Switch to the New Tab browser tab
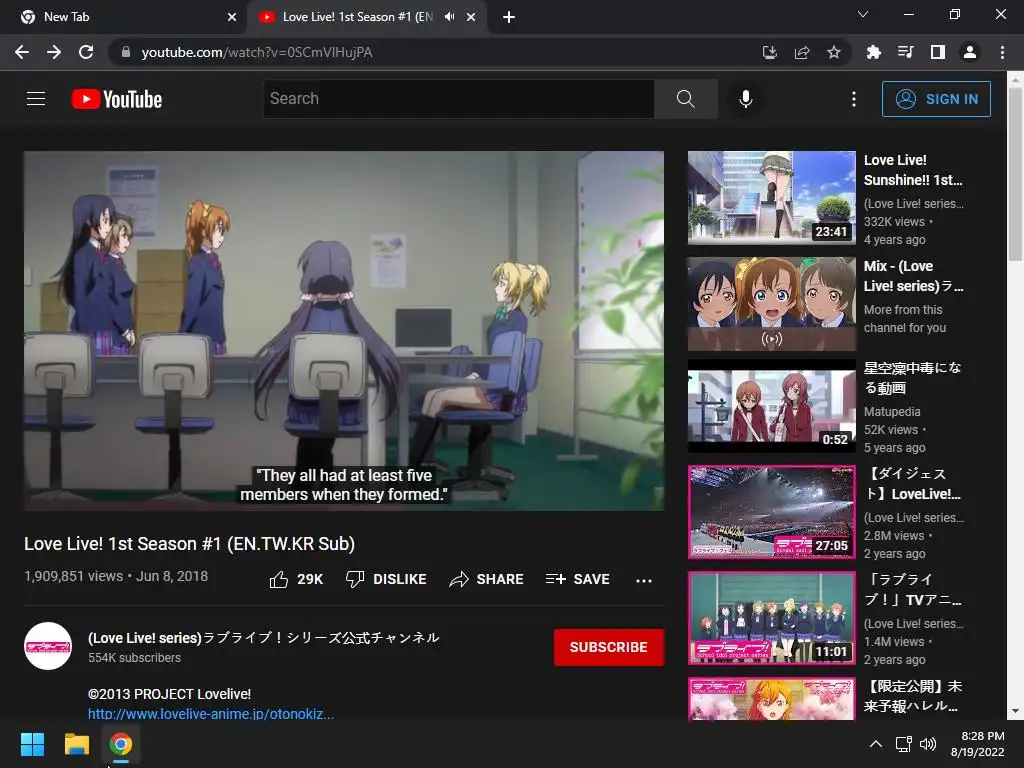 (x=124, y=17)
